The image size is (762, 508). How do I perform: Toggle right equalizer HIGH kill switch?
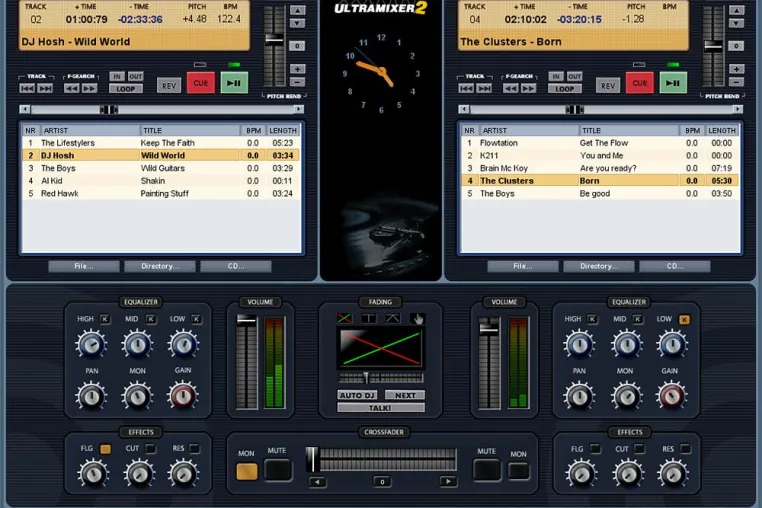[592, 319]
